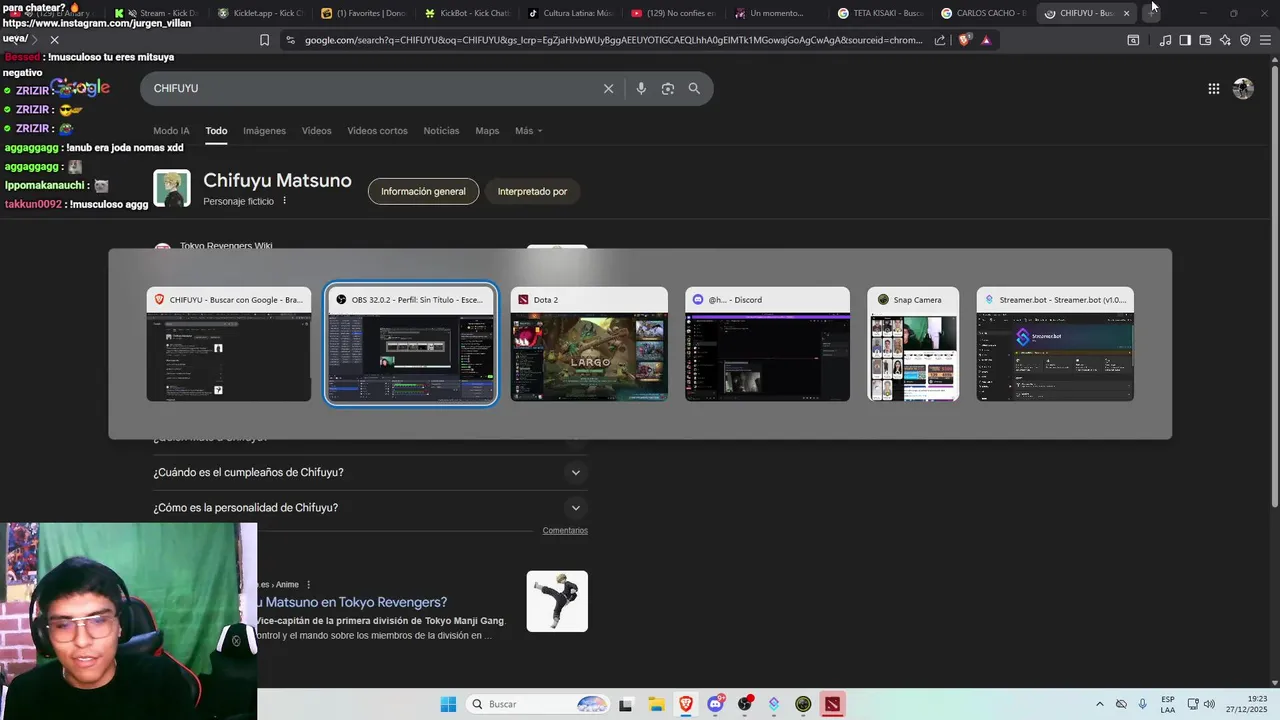Open a new browser tab
This screenshot has height=720, width=1280.
[1151, 13]
